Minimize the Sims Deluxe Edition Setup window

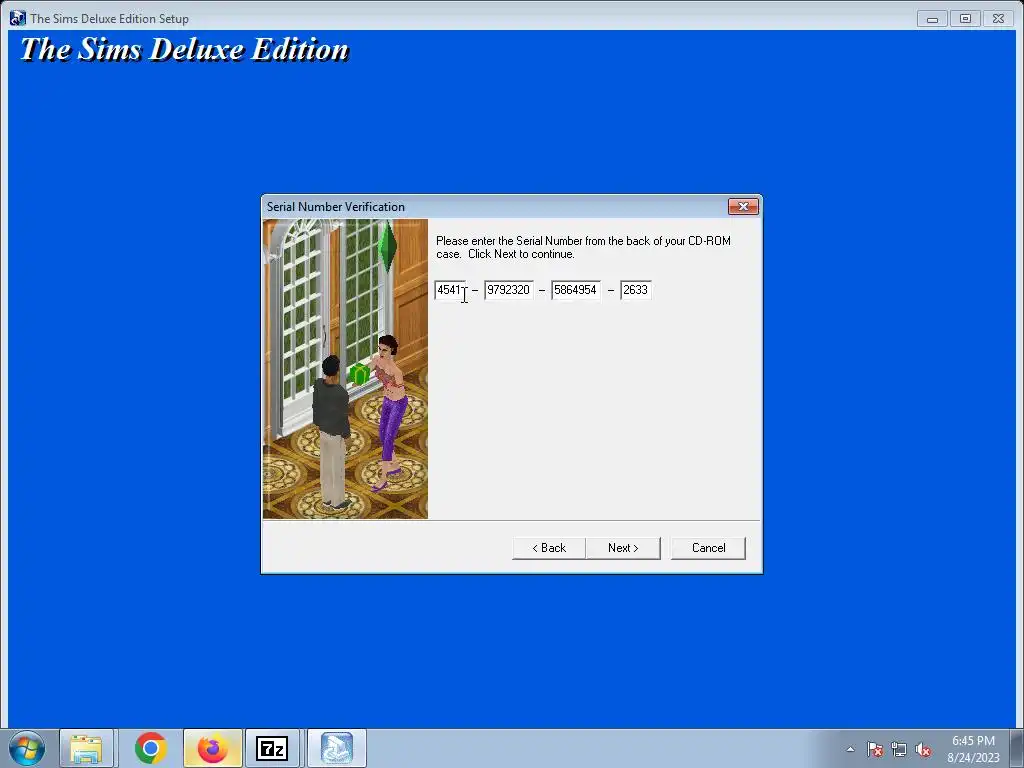(933, 19)
